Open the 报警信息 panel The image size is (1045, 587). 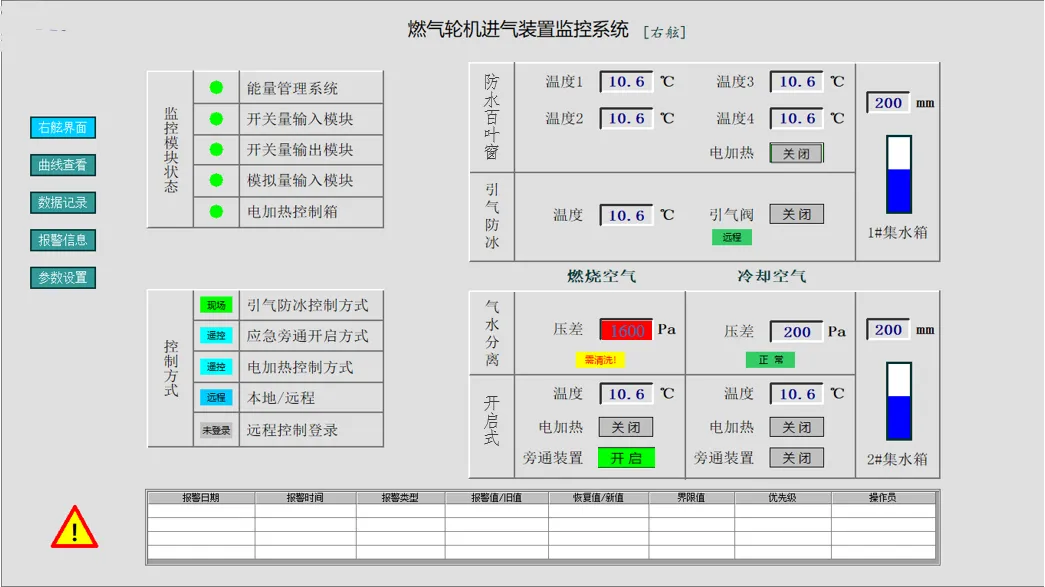(x=61, y=239)
